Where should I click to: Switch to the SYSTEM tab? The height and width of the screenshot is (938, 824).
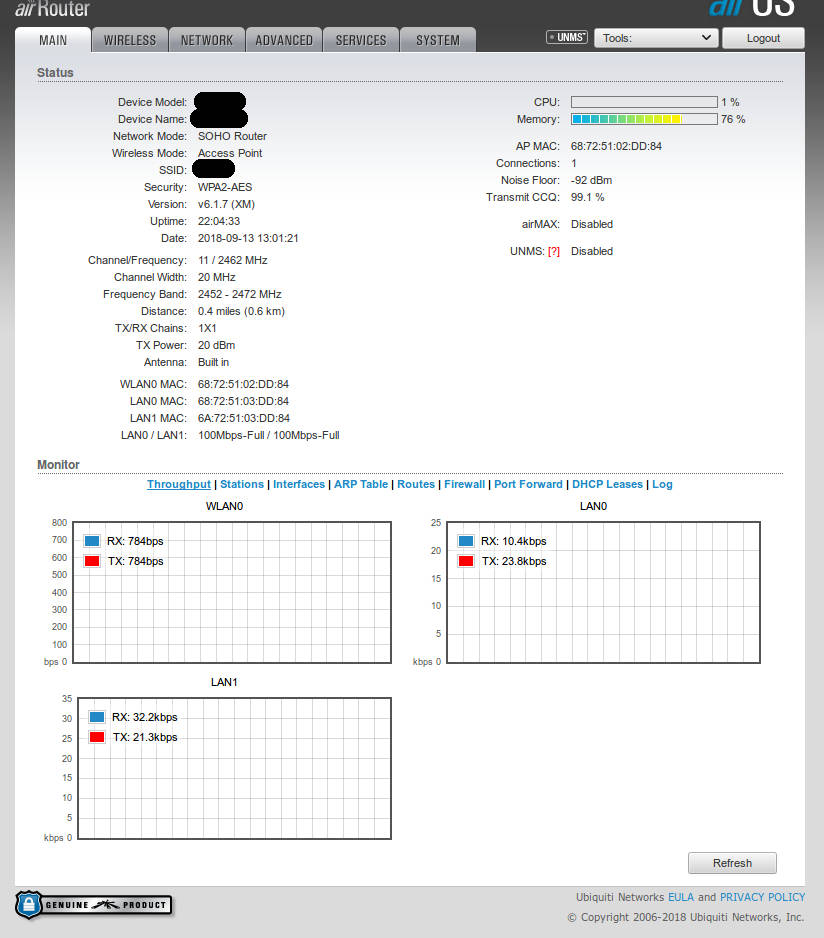coord(438,40)
